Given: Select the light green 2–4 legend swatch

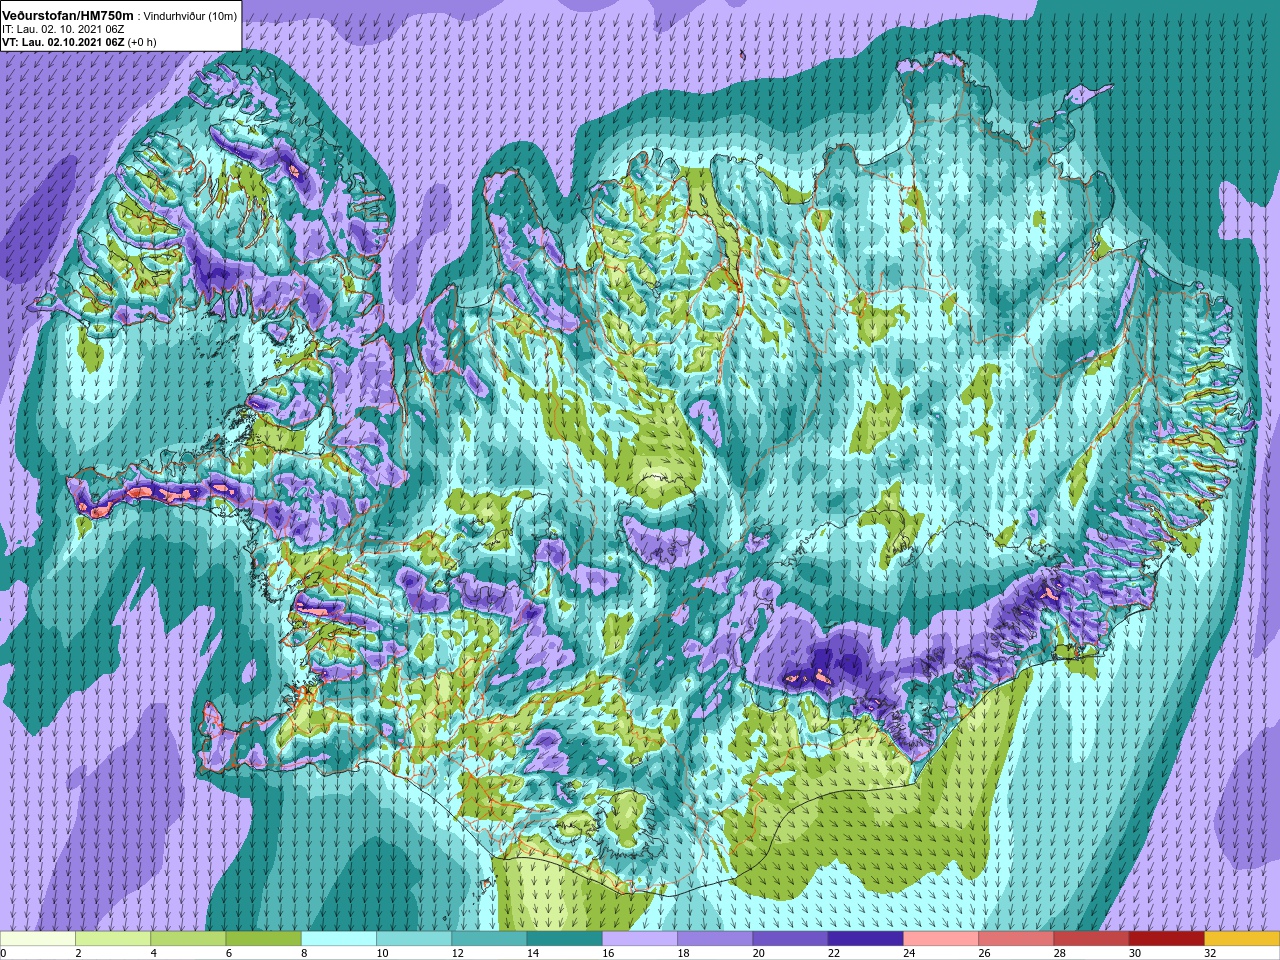Looking at the screenshot, I should 113,939.
